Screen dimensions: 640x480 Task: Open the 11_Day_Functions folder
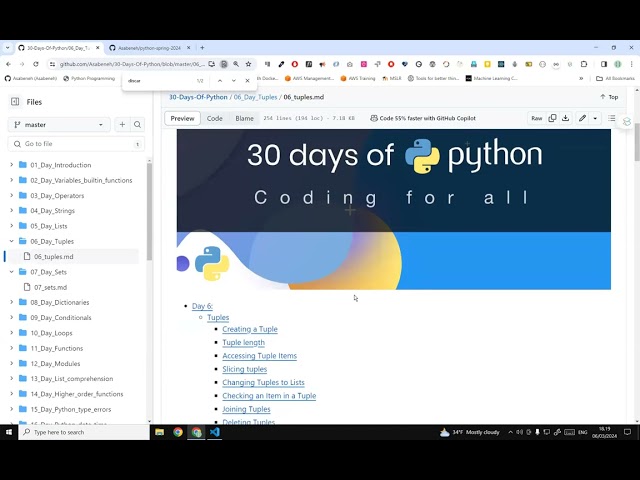coord(57,348)
